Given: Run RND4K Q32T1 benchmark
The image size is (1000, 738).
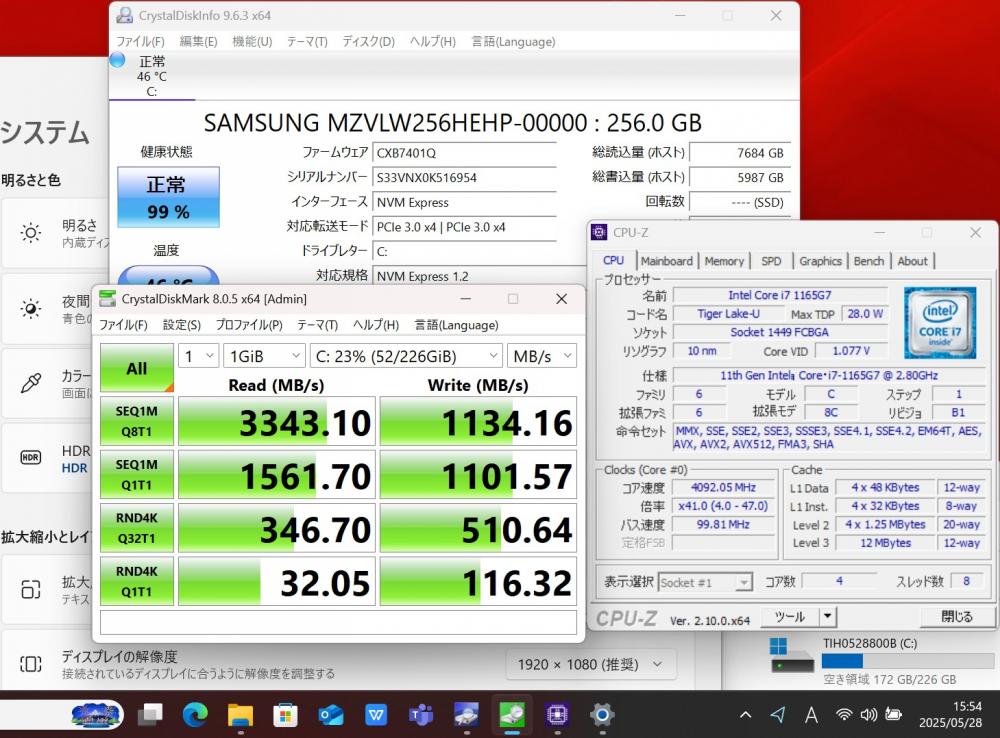Looking at the screenshot, I should (136, 528).
